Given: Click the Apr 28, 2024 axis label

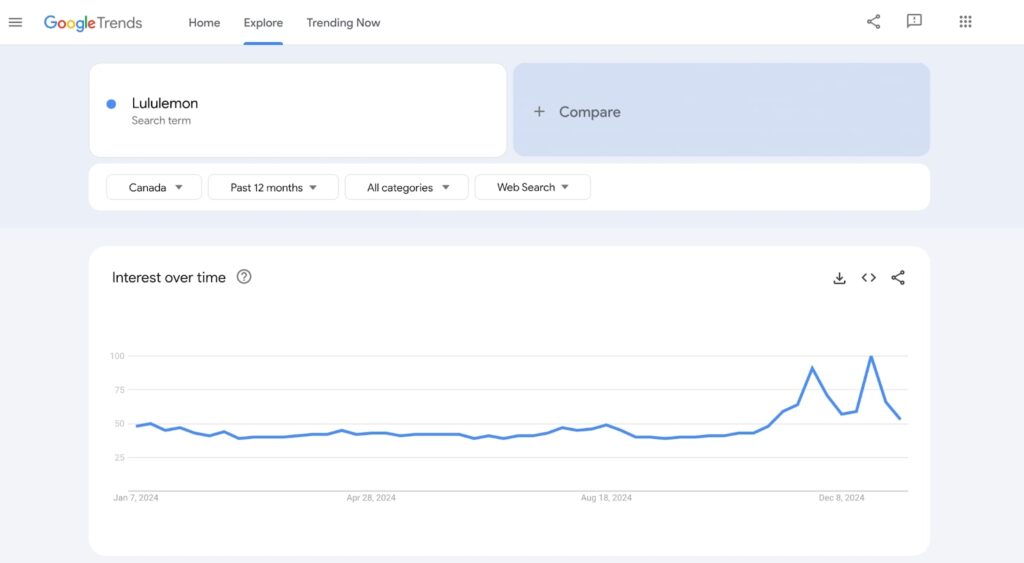Looking at the screenshot, I should (x=371, y=498).
